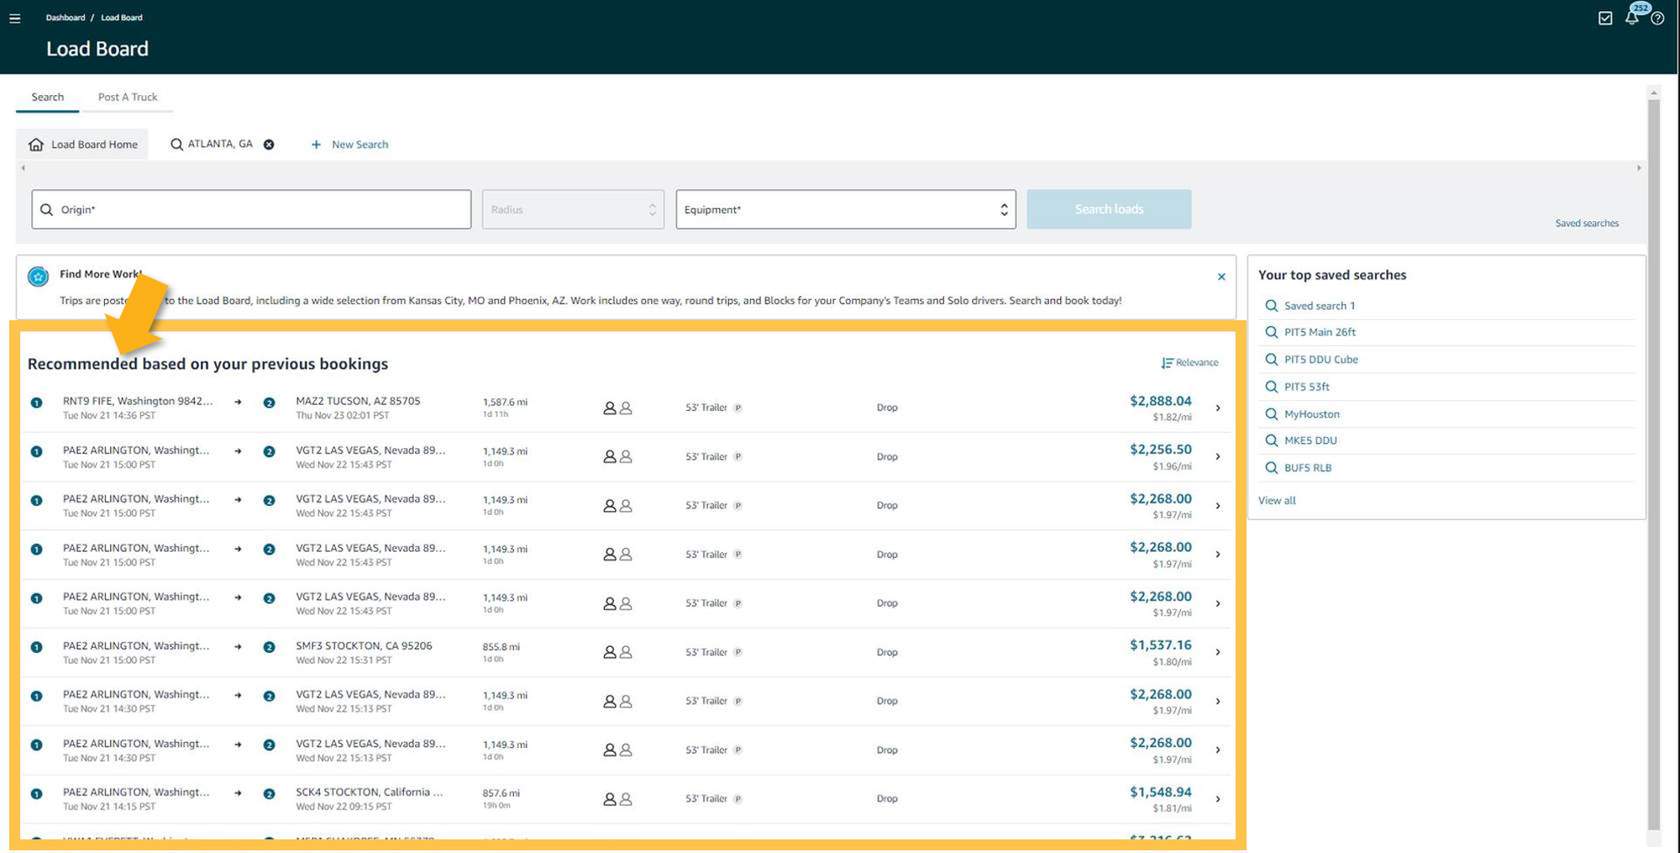Image resolution: width=1680 pixels, height=853 pixels.
Task: Dismiss the Find More Work banner
Action: [x=1221, y=277]
